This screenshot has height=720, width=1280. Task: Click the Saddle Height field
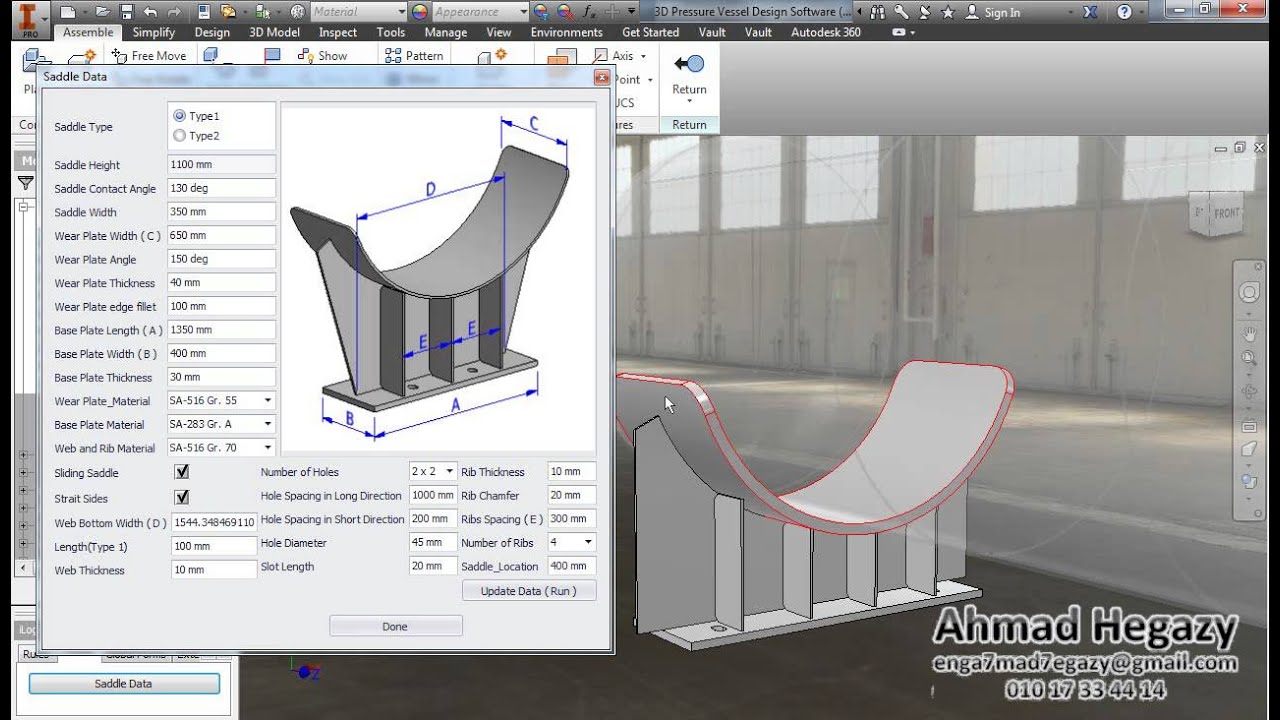click(x=221, y=164)
